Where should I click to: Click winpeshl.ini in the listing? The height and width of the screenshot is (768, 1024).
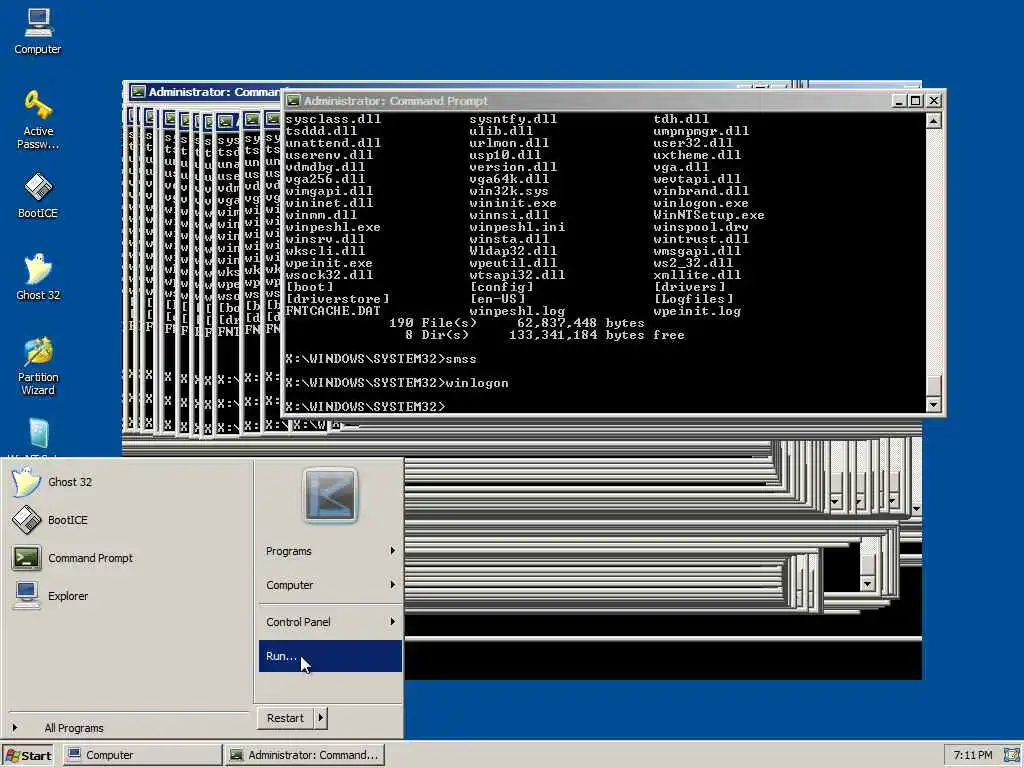click(x=517, y=227)
